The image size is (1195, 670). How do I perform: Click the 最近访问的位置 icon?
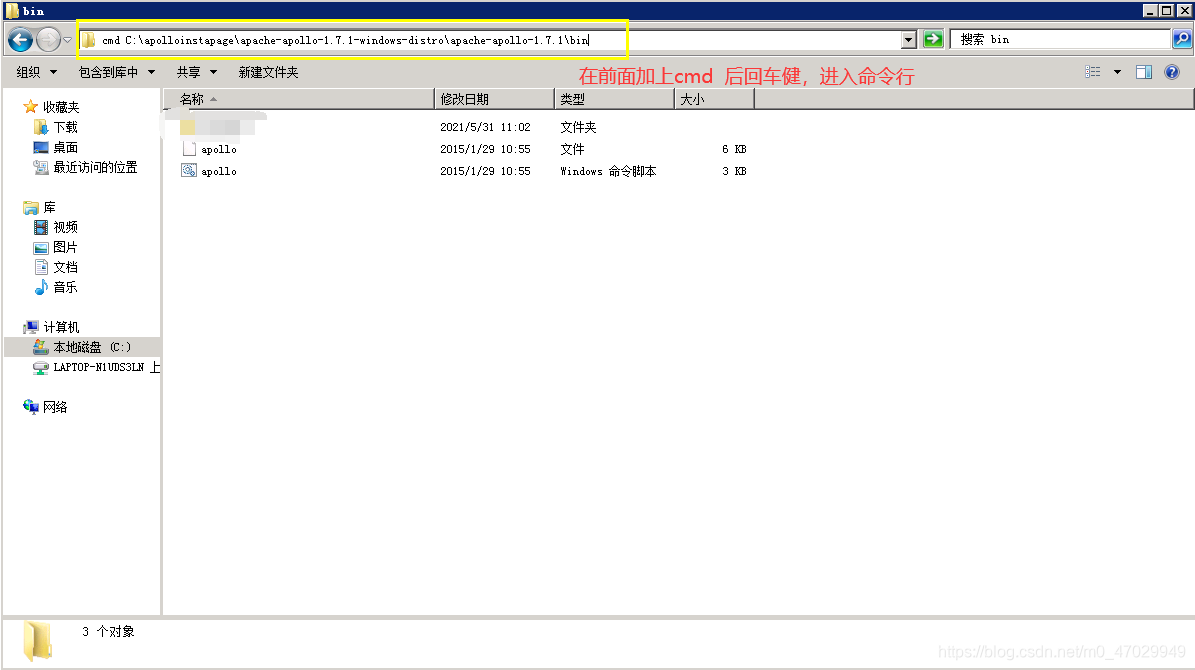[41, 167]
